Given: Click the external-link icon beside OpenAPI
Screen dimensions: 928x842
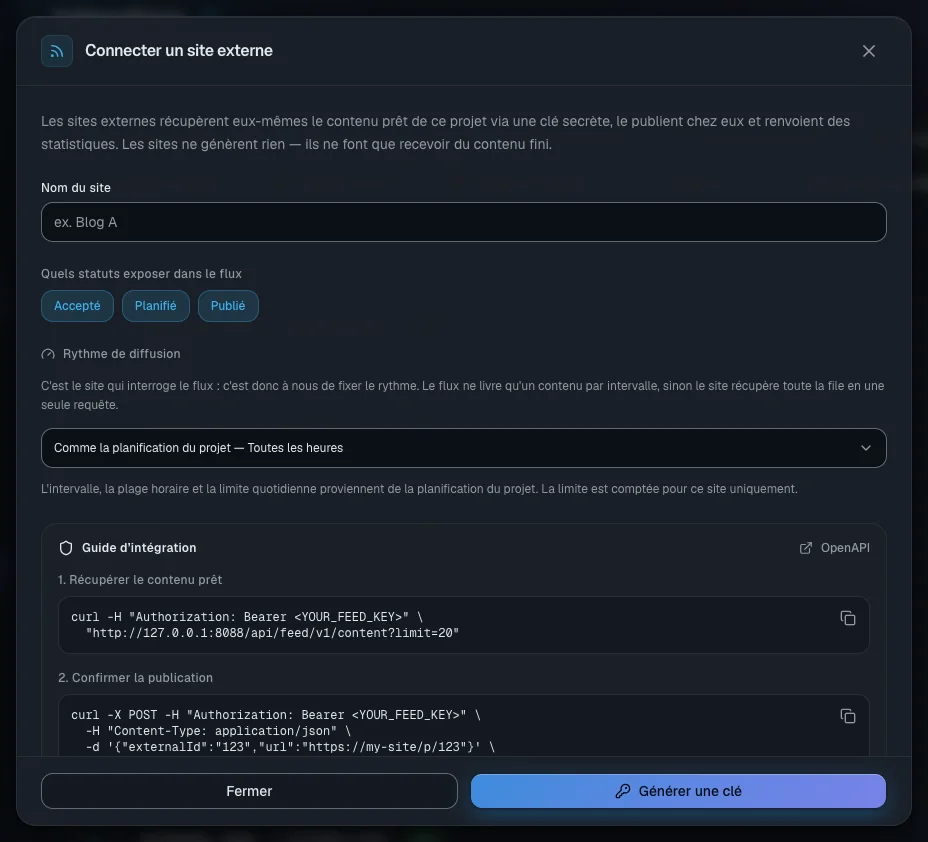Looking at the screenshot, I should [x=805, y=548].
